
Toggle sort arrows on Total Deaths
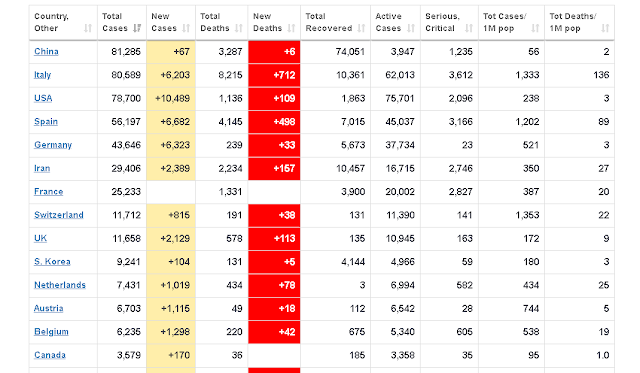click(239, 28)
